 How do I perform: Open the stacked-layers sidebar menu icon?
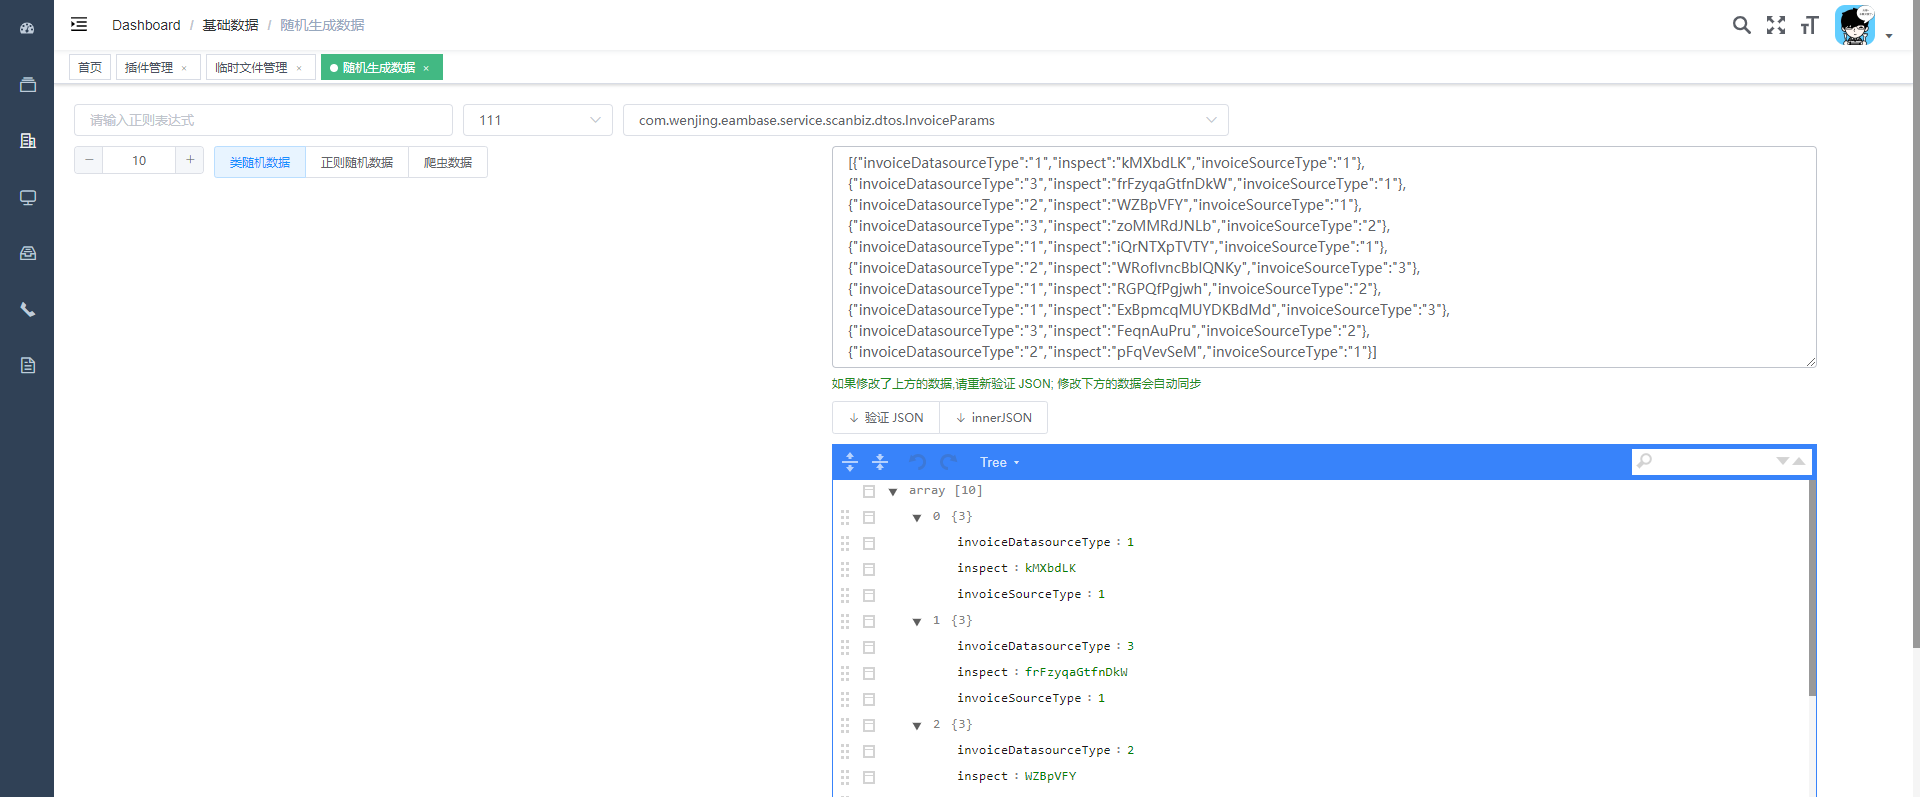click(x=28, y=85)
